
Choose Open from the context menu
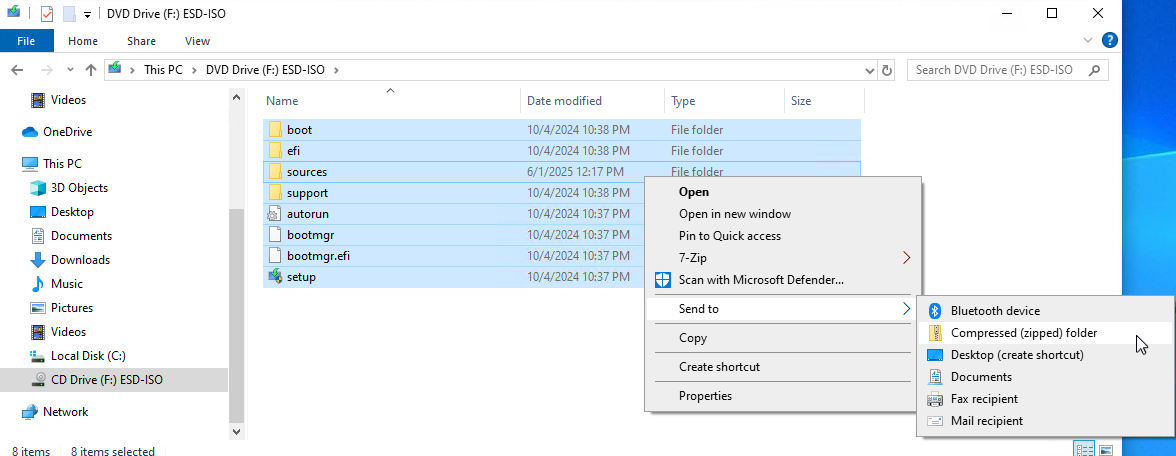point(782,191)
